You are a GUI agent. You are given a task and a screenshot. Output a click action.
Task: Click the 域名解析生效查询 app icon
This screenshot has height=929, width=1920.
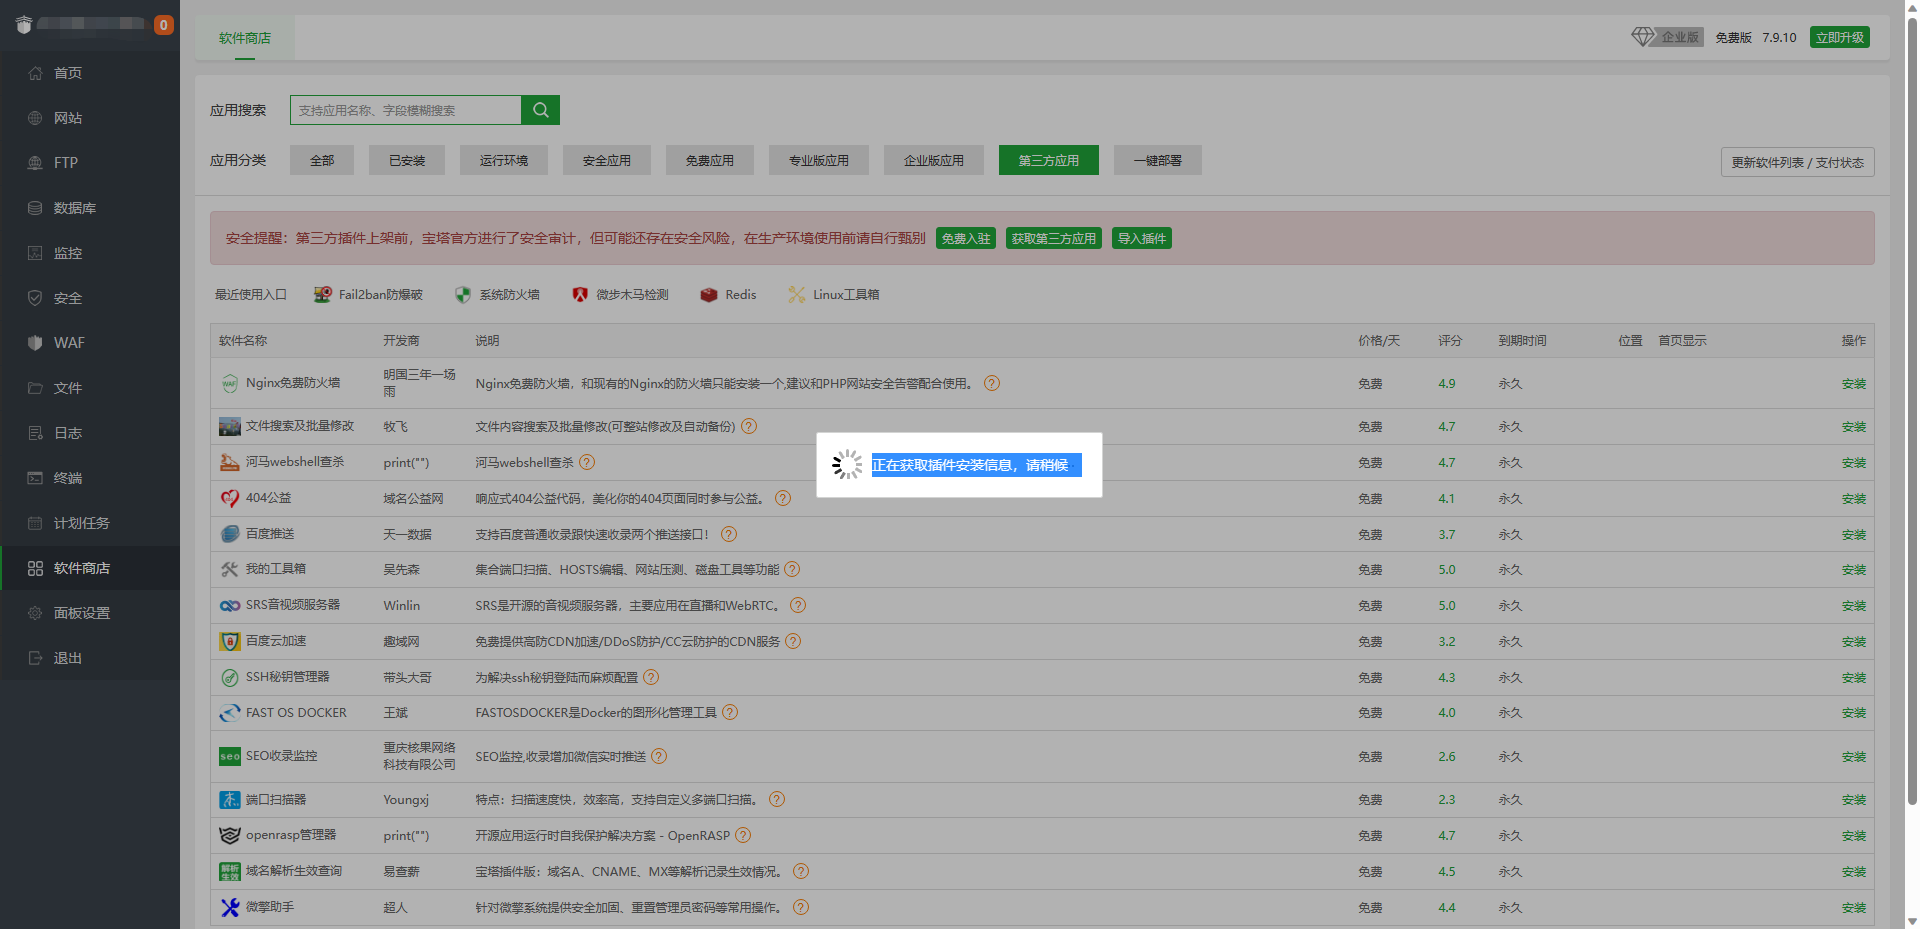[230, 872]
